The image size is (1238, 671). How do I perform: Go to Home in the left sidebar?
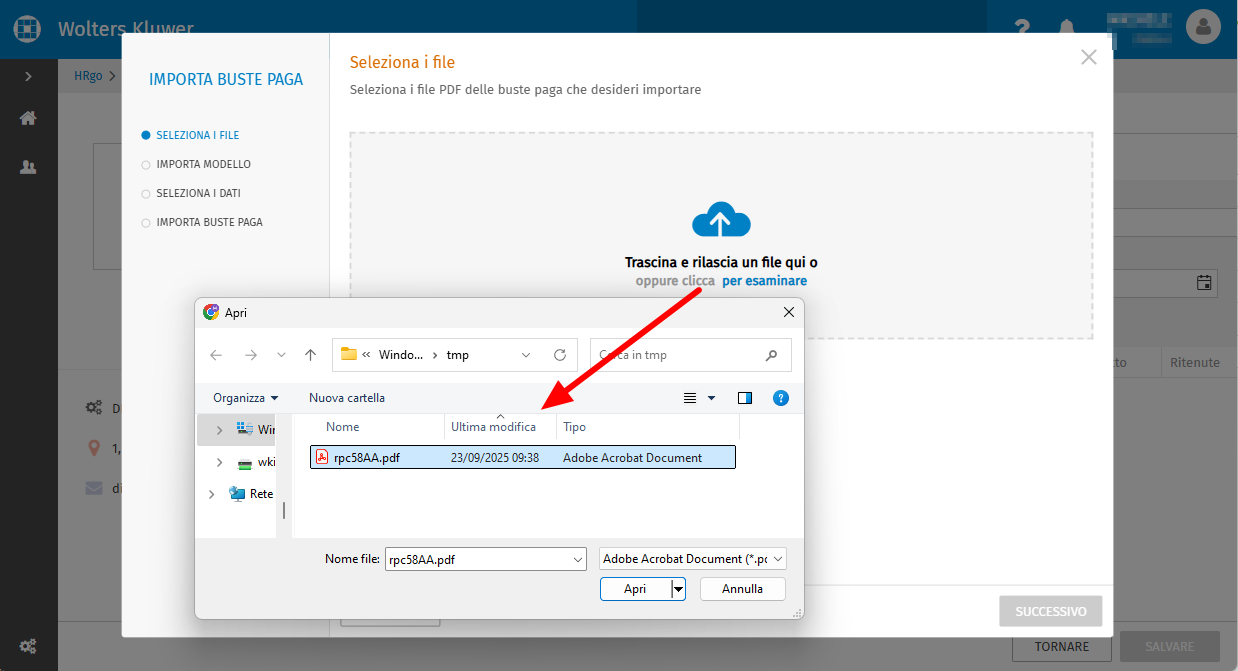click(28, 118)
